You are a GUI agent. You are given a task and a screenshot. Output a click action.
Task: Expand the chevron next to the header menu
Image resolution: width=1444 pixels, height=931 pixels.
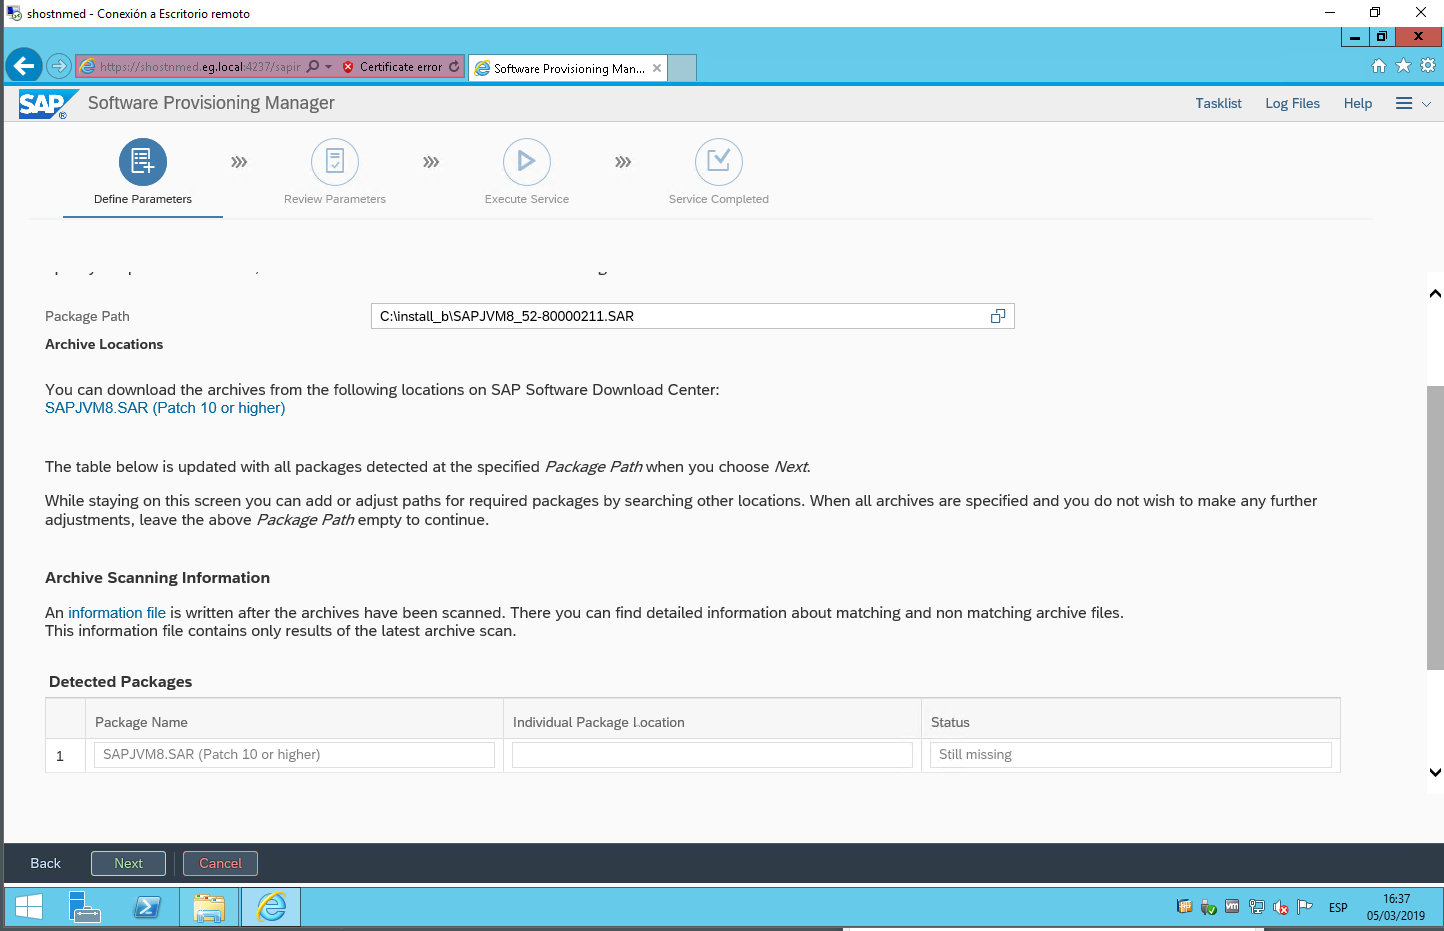coord(1427,104)
